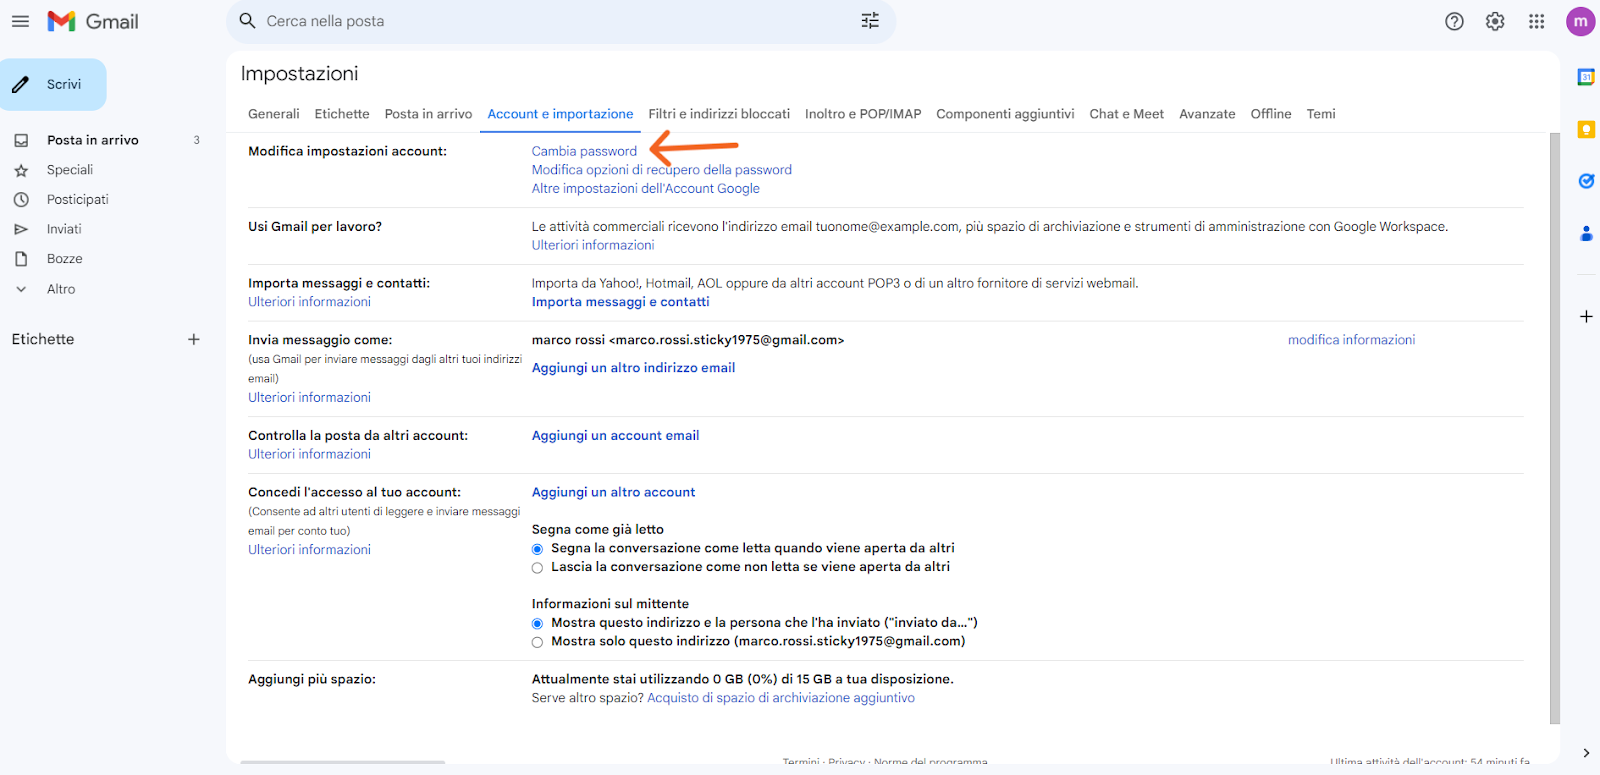Click the Etichette sidebar heading
Viewport: 1600px width, 775px height.
[43, 339]
